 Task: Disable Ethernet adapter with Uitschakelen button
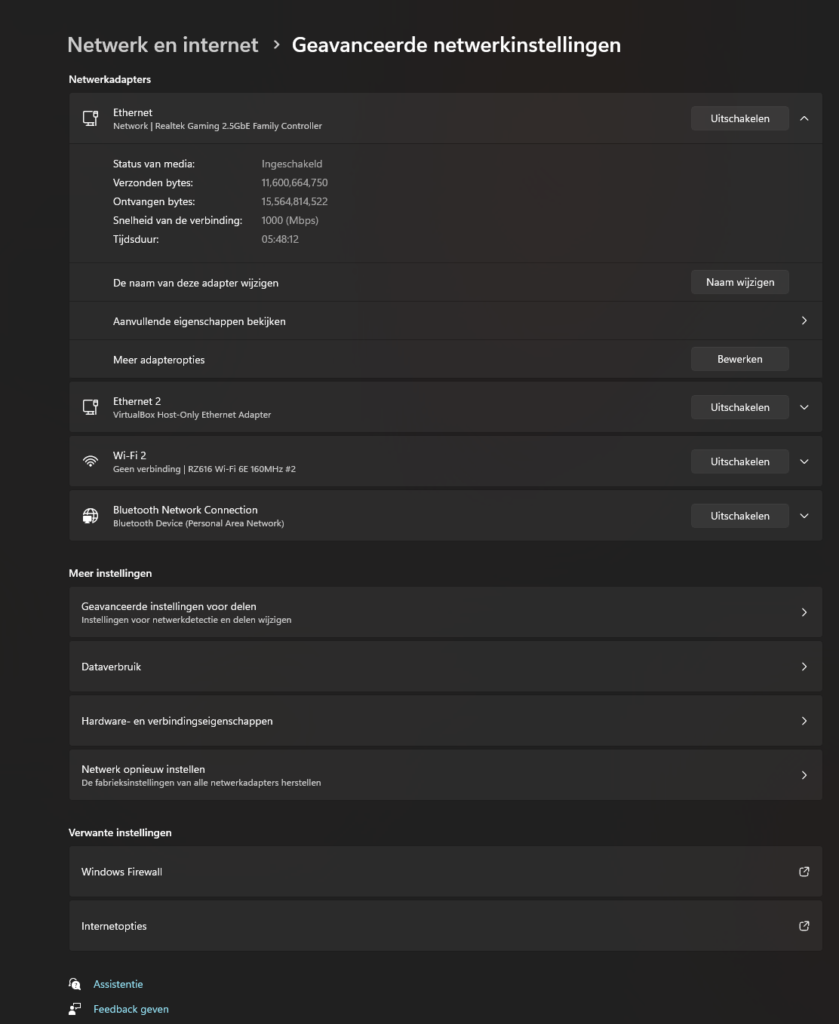[740, 118]
